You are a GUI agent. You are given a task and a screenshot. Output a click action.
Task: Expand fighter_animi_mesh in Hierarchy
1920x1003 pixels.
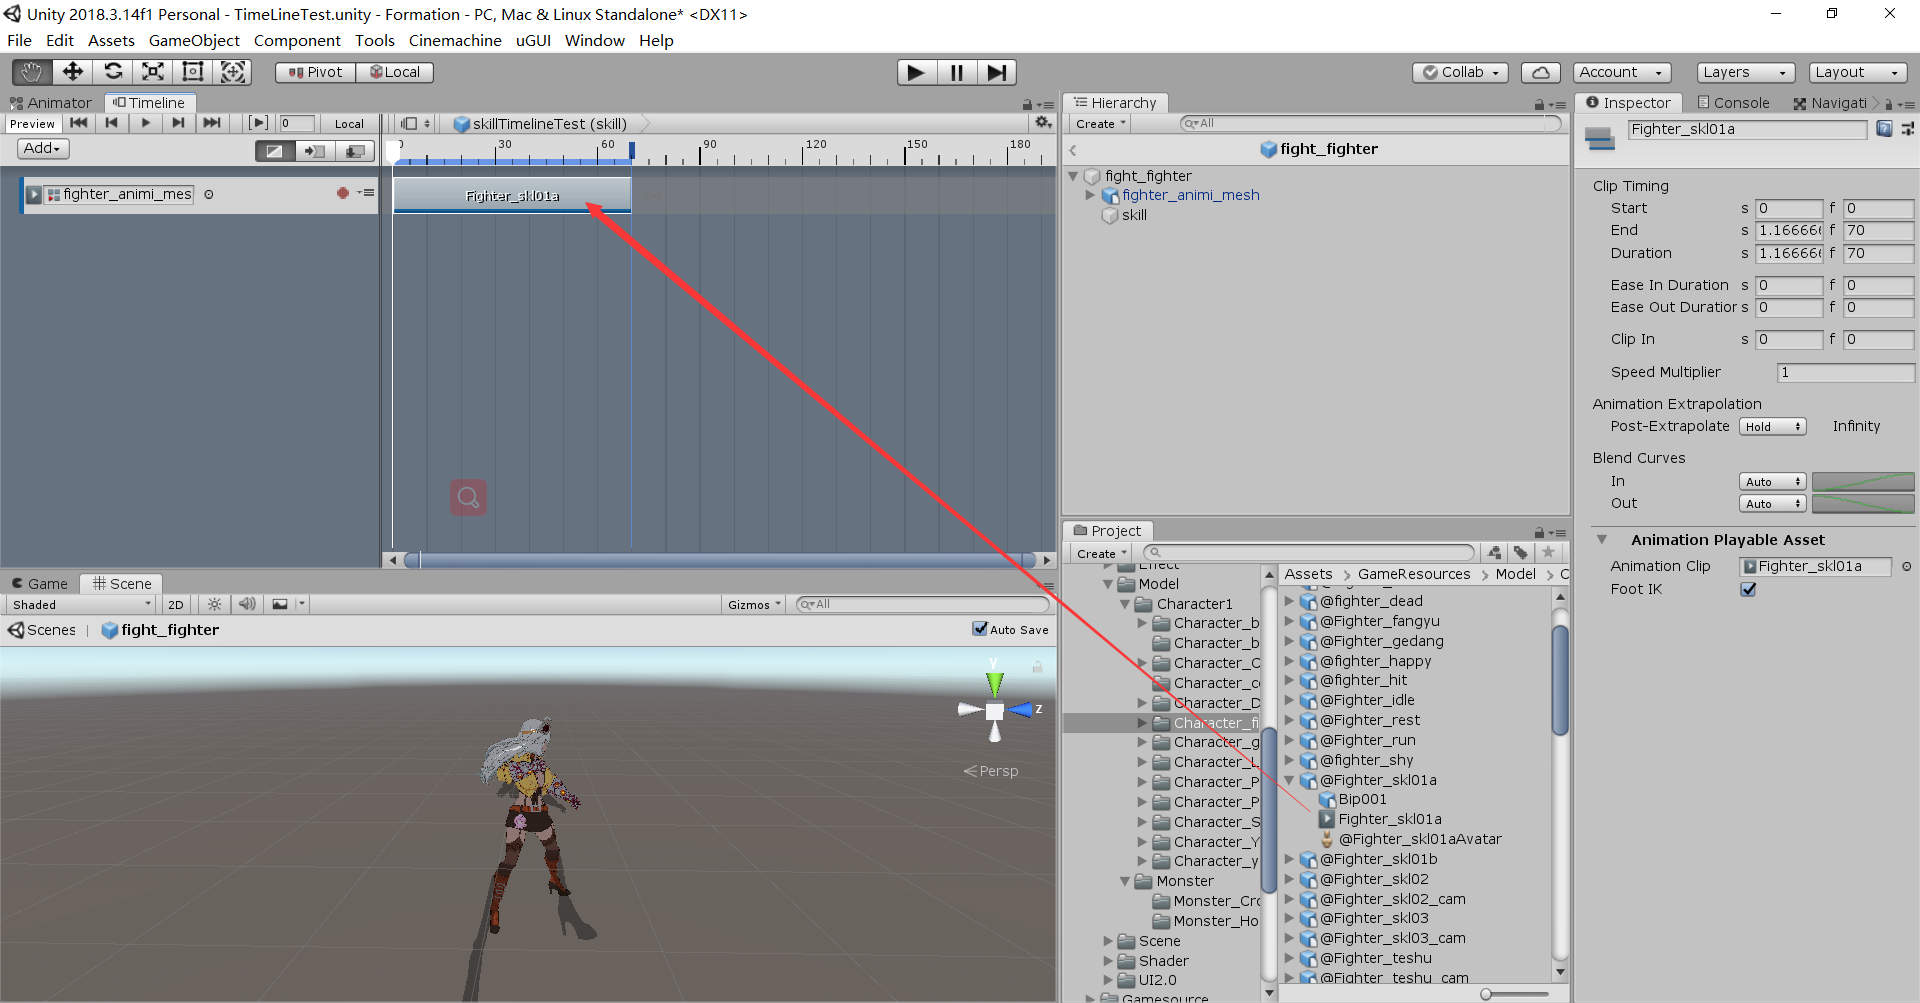[1090, 195]
